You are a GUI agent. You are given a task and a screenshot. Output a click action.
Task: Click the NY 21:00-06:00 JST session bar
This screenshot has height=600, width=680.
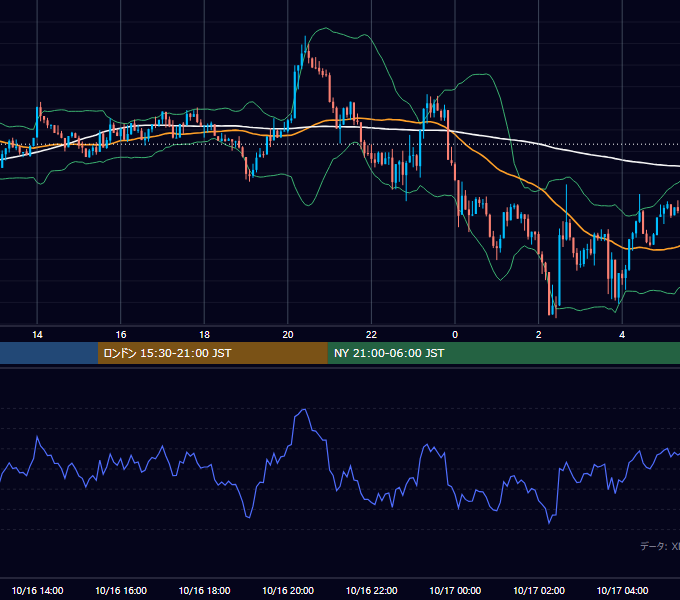503,353
